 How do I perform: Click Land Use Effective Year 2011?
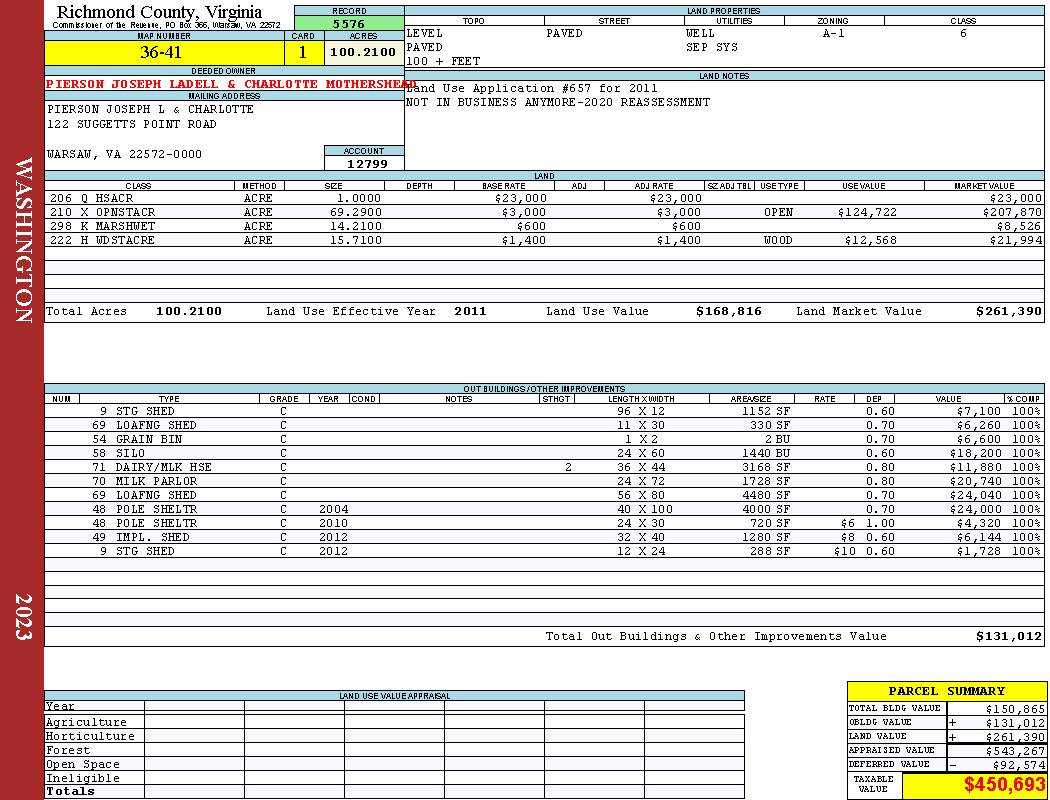tap(470, 311)
